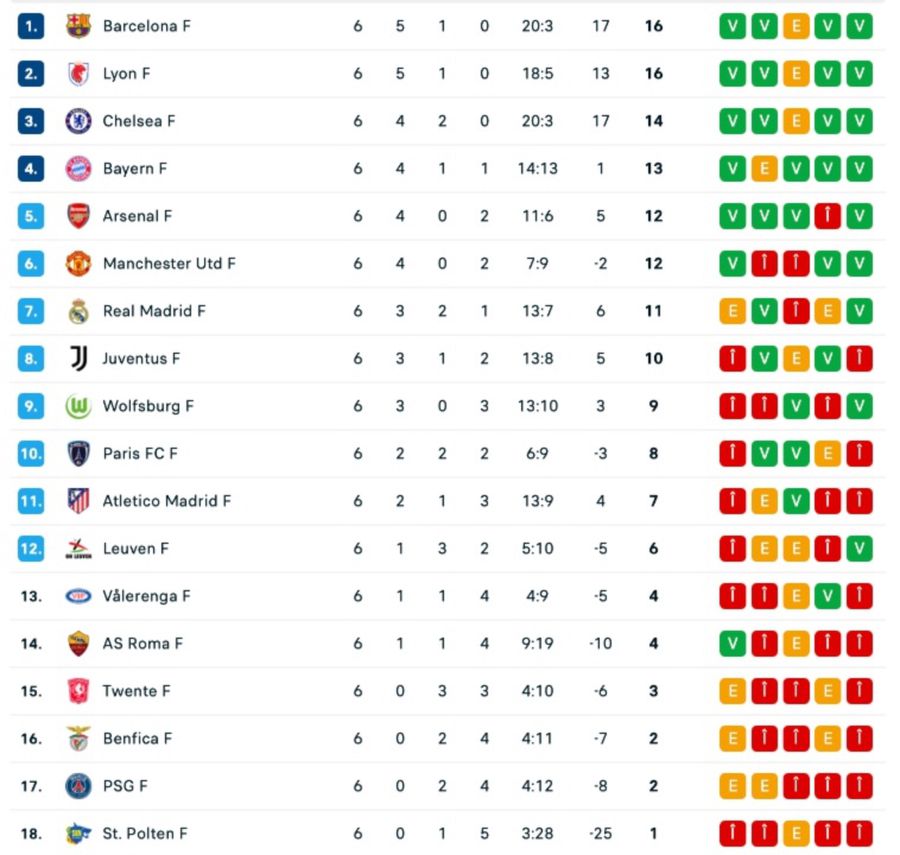Click the PSG F club badge
The width and height of the screenshot is (900, 855).
tap(78, 786)
